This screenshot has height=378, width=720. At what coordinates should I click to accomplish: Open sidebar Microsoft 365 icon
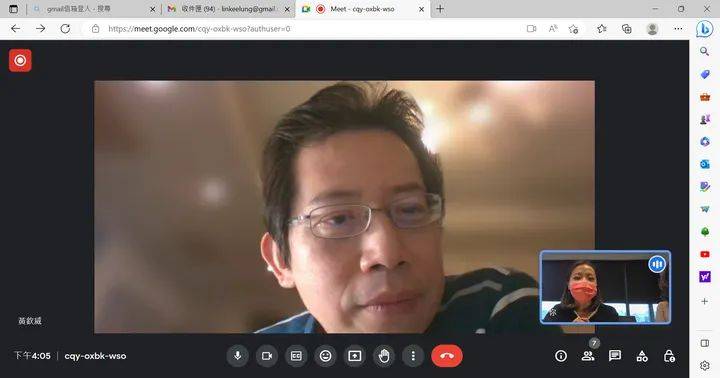(x=704, y=141)
